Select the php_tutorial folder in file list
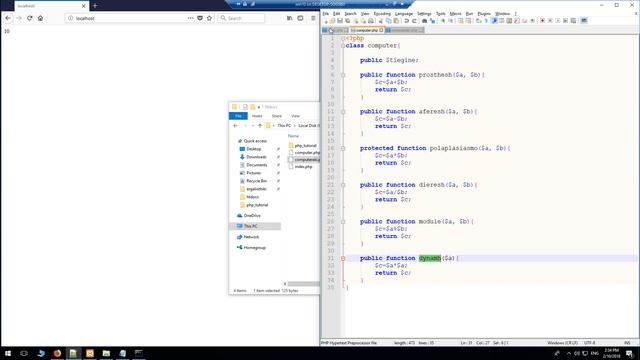Image resolution: width=640 pixels, height=360 pixels. (x=302, y=145)
